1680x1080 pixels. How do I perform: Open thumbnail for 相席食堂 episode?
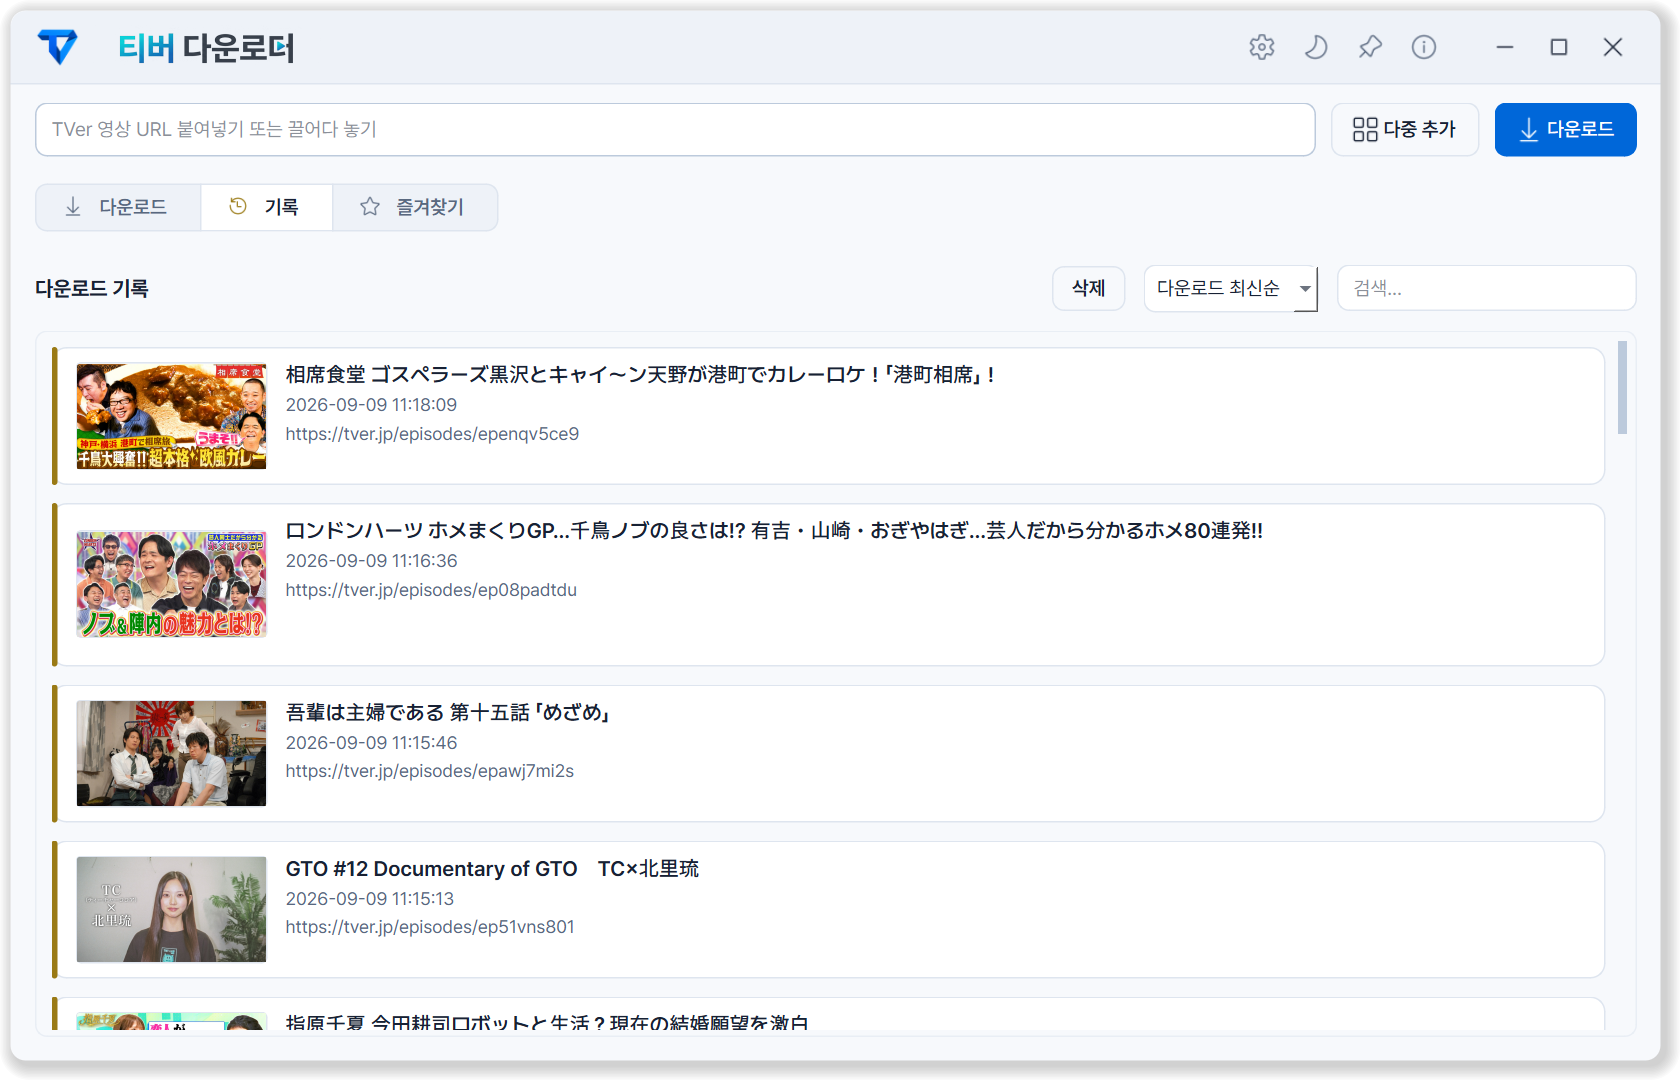(172, 416)
